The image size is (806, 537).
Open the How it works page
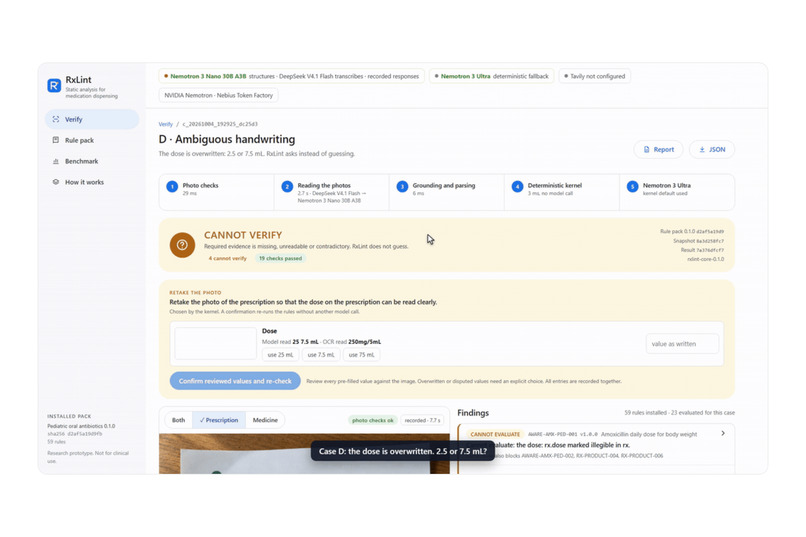[x=92, y=182]
